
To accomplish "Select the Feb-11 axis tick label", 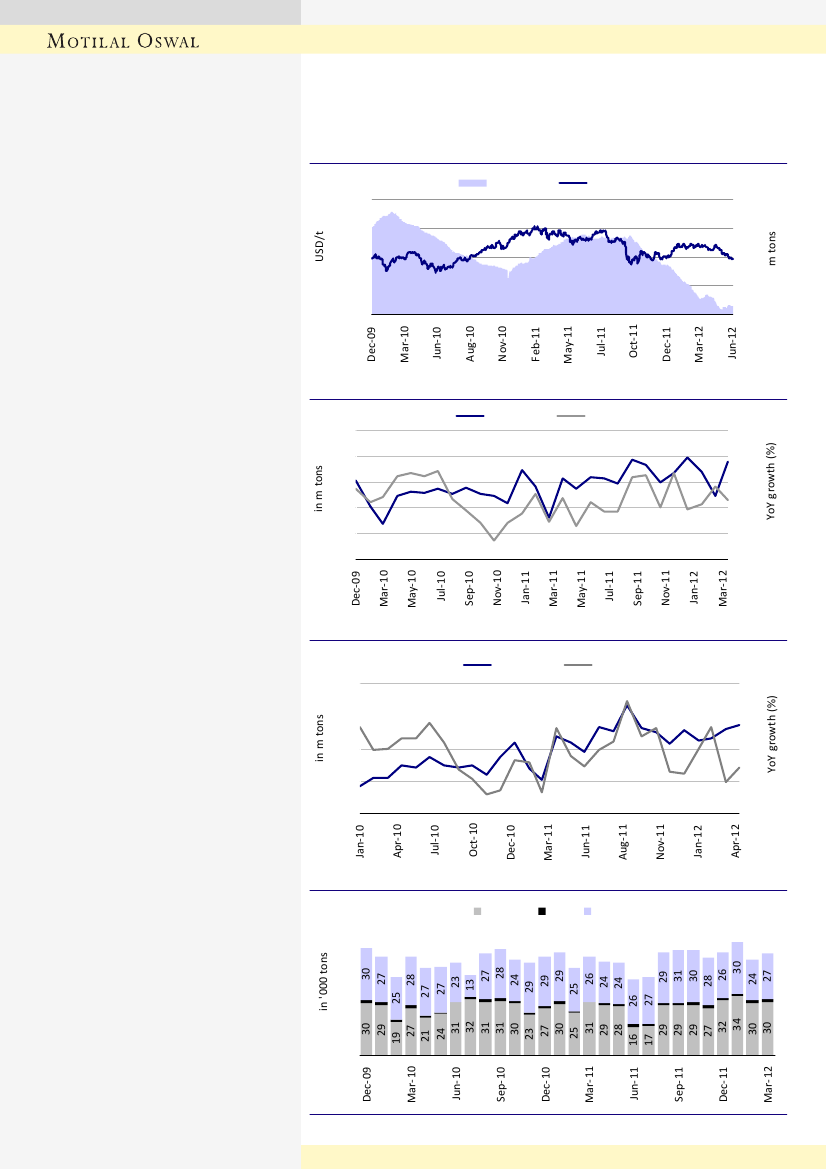I will click(x=536, y=342).
